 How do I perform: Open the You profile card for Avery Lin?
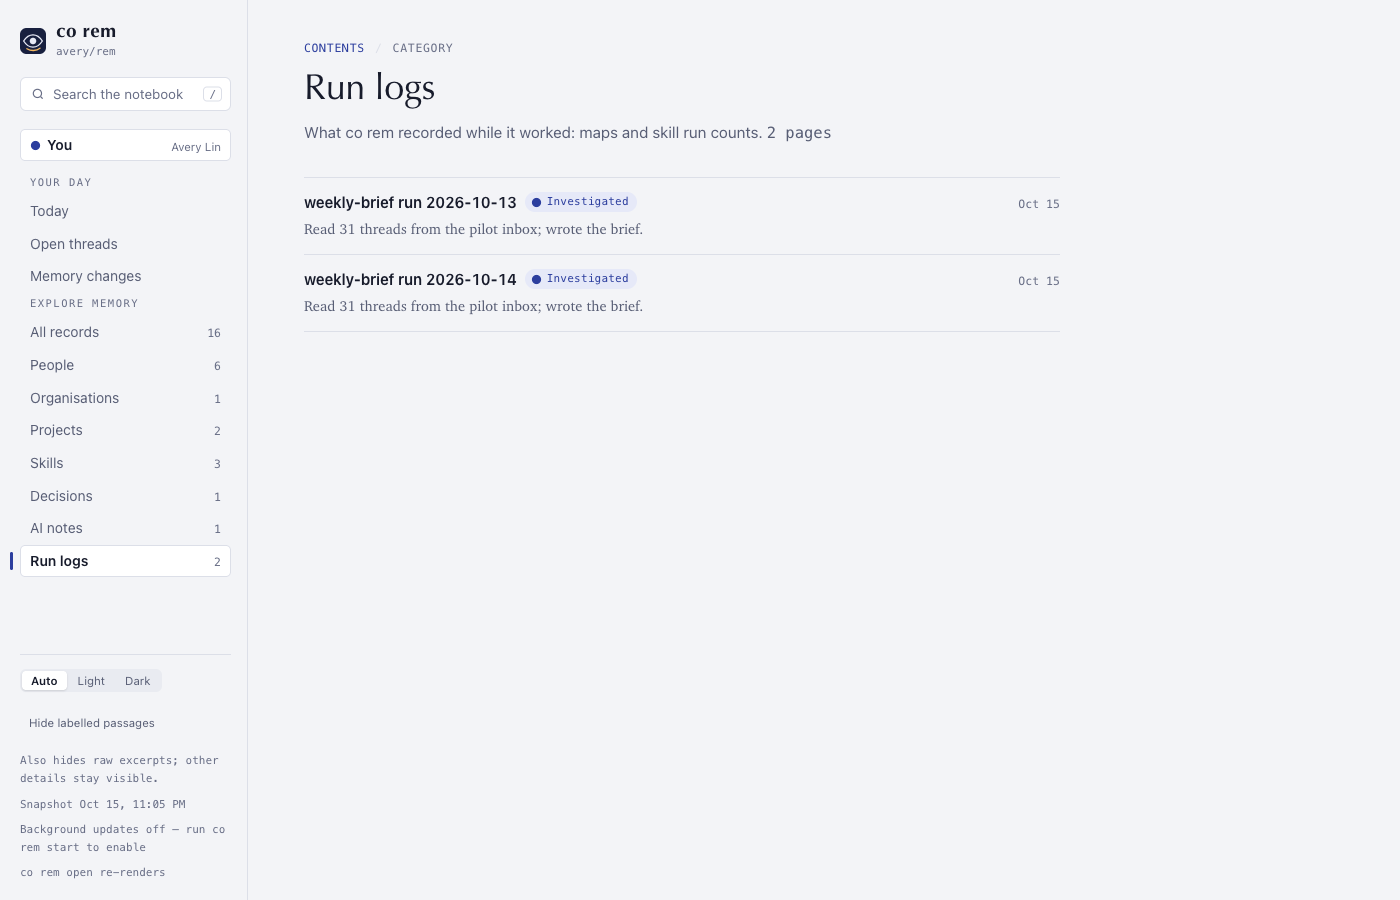pos(125,145)
